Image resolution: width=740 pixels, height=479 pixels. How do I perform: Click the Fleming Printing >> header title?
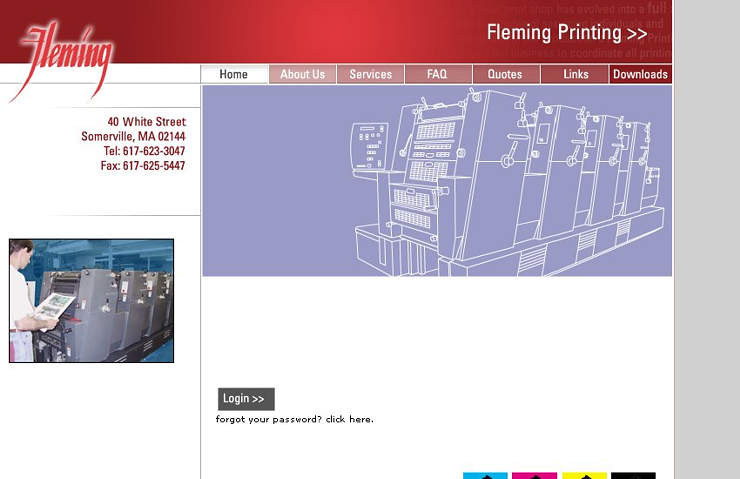566,33
